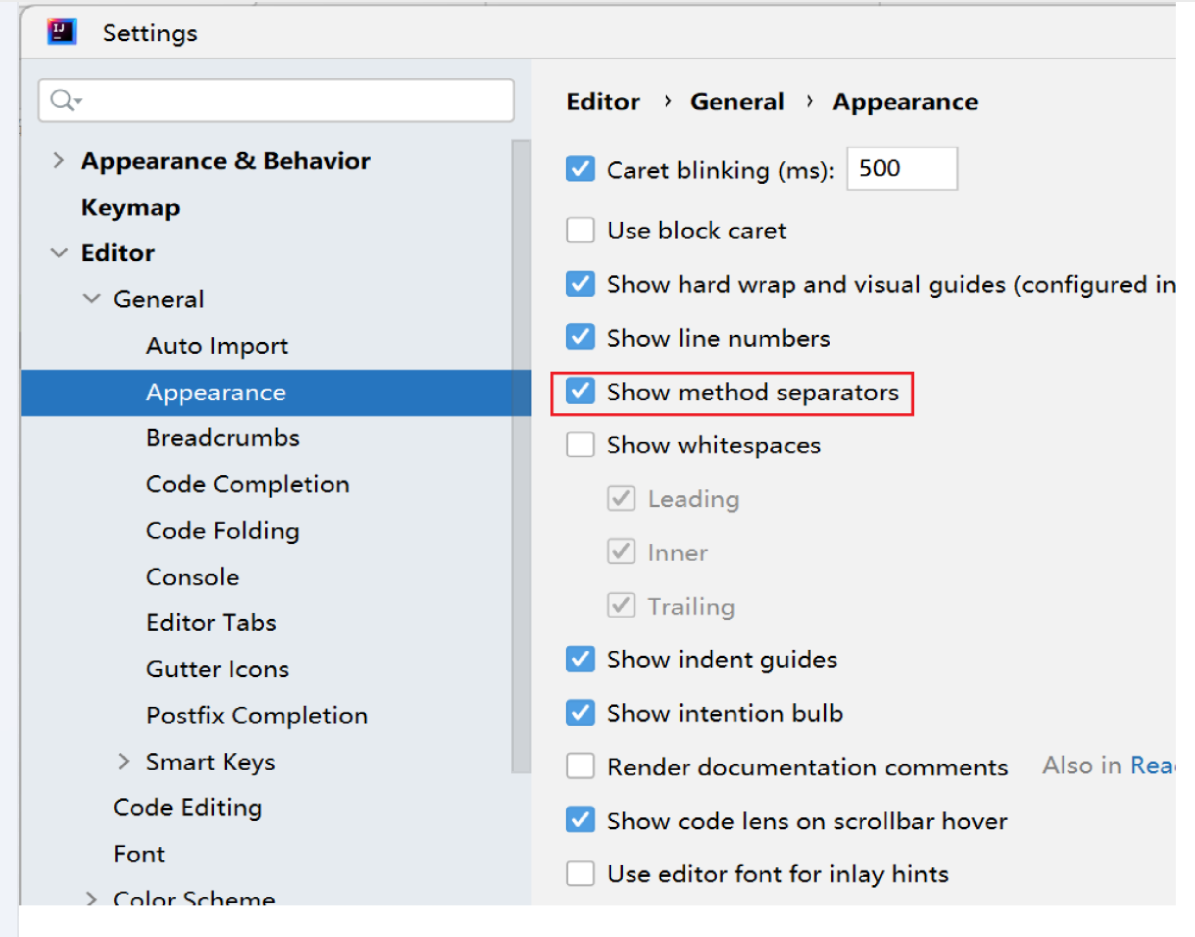Enable Use block caret
The width and height of the screenshot is (1195, 937).
[x=580, y=230]
